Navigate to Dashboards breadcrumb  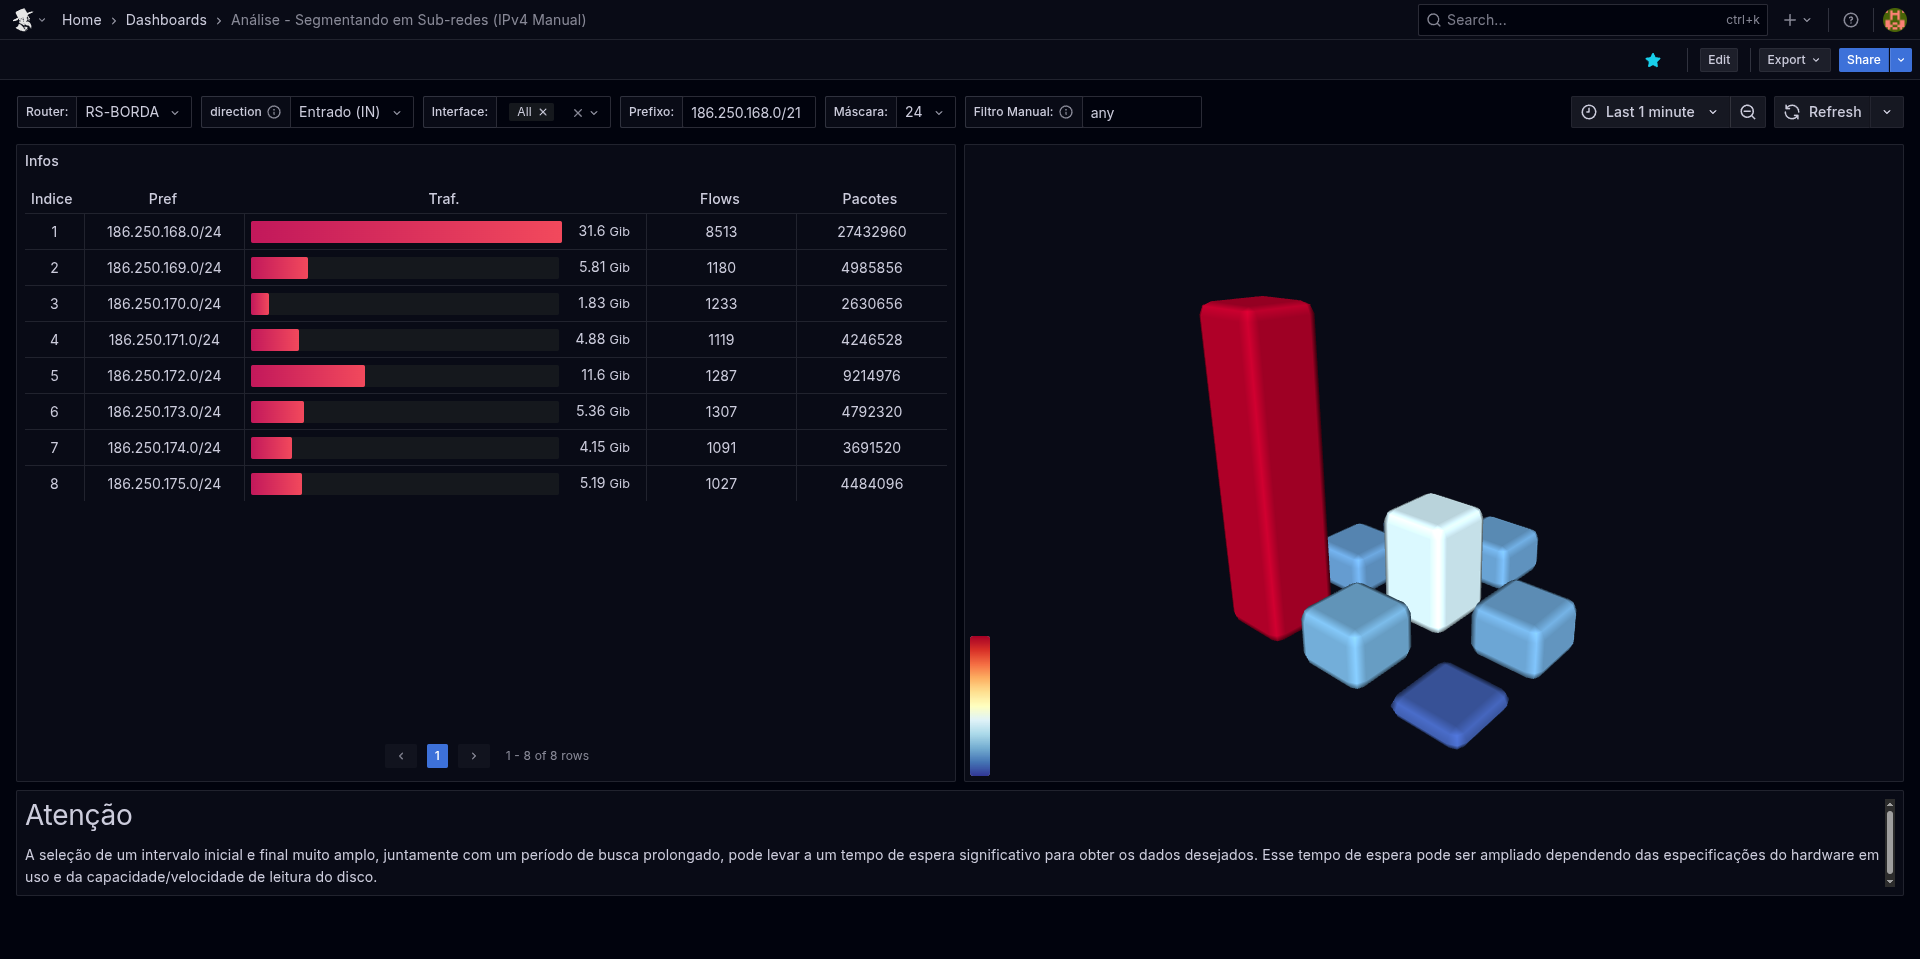(x=166, y=20)
